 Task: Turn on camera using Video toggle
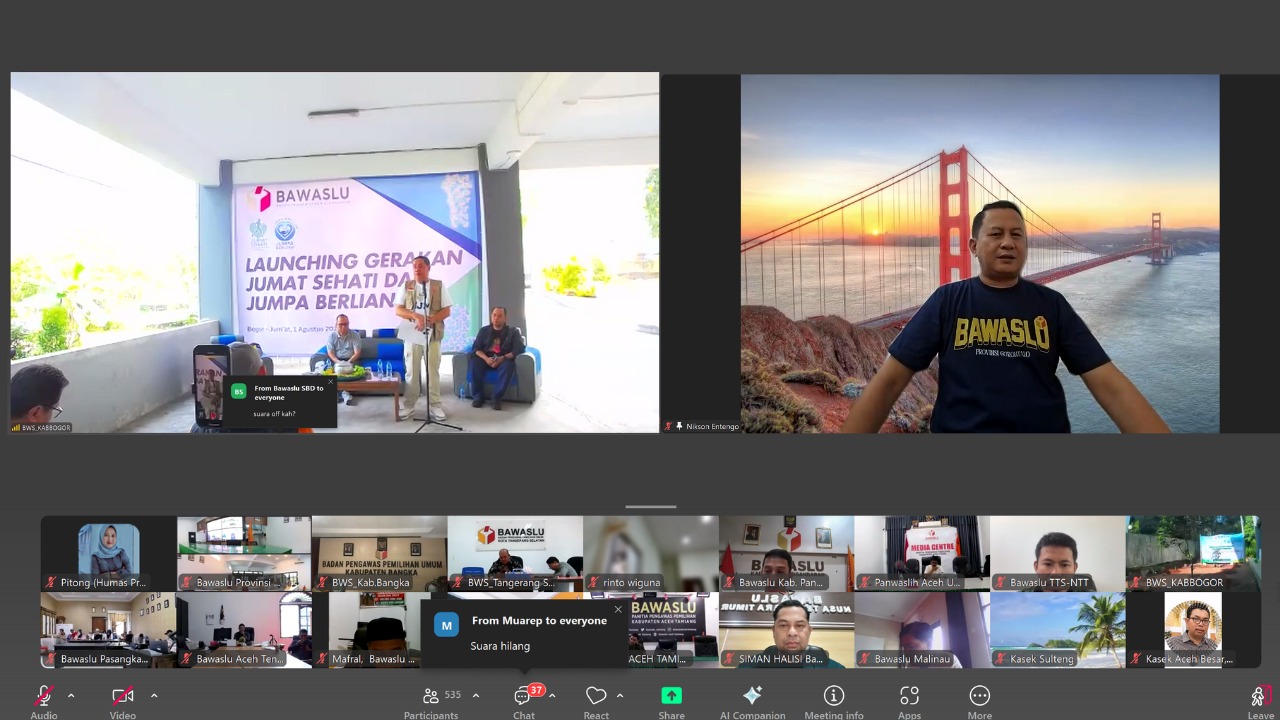pyautogui.click(x=122, y=696)
